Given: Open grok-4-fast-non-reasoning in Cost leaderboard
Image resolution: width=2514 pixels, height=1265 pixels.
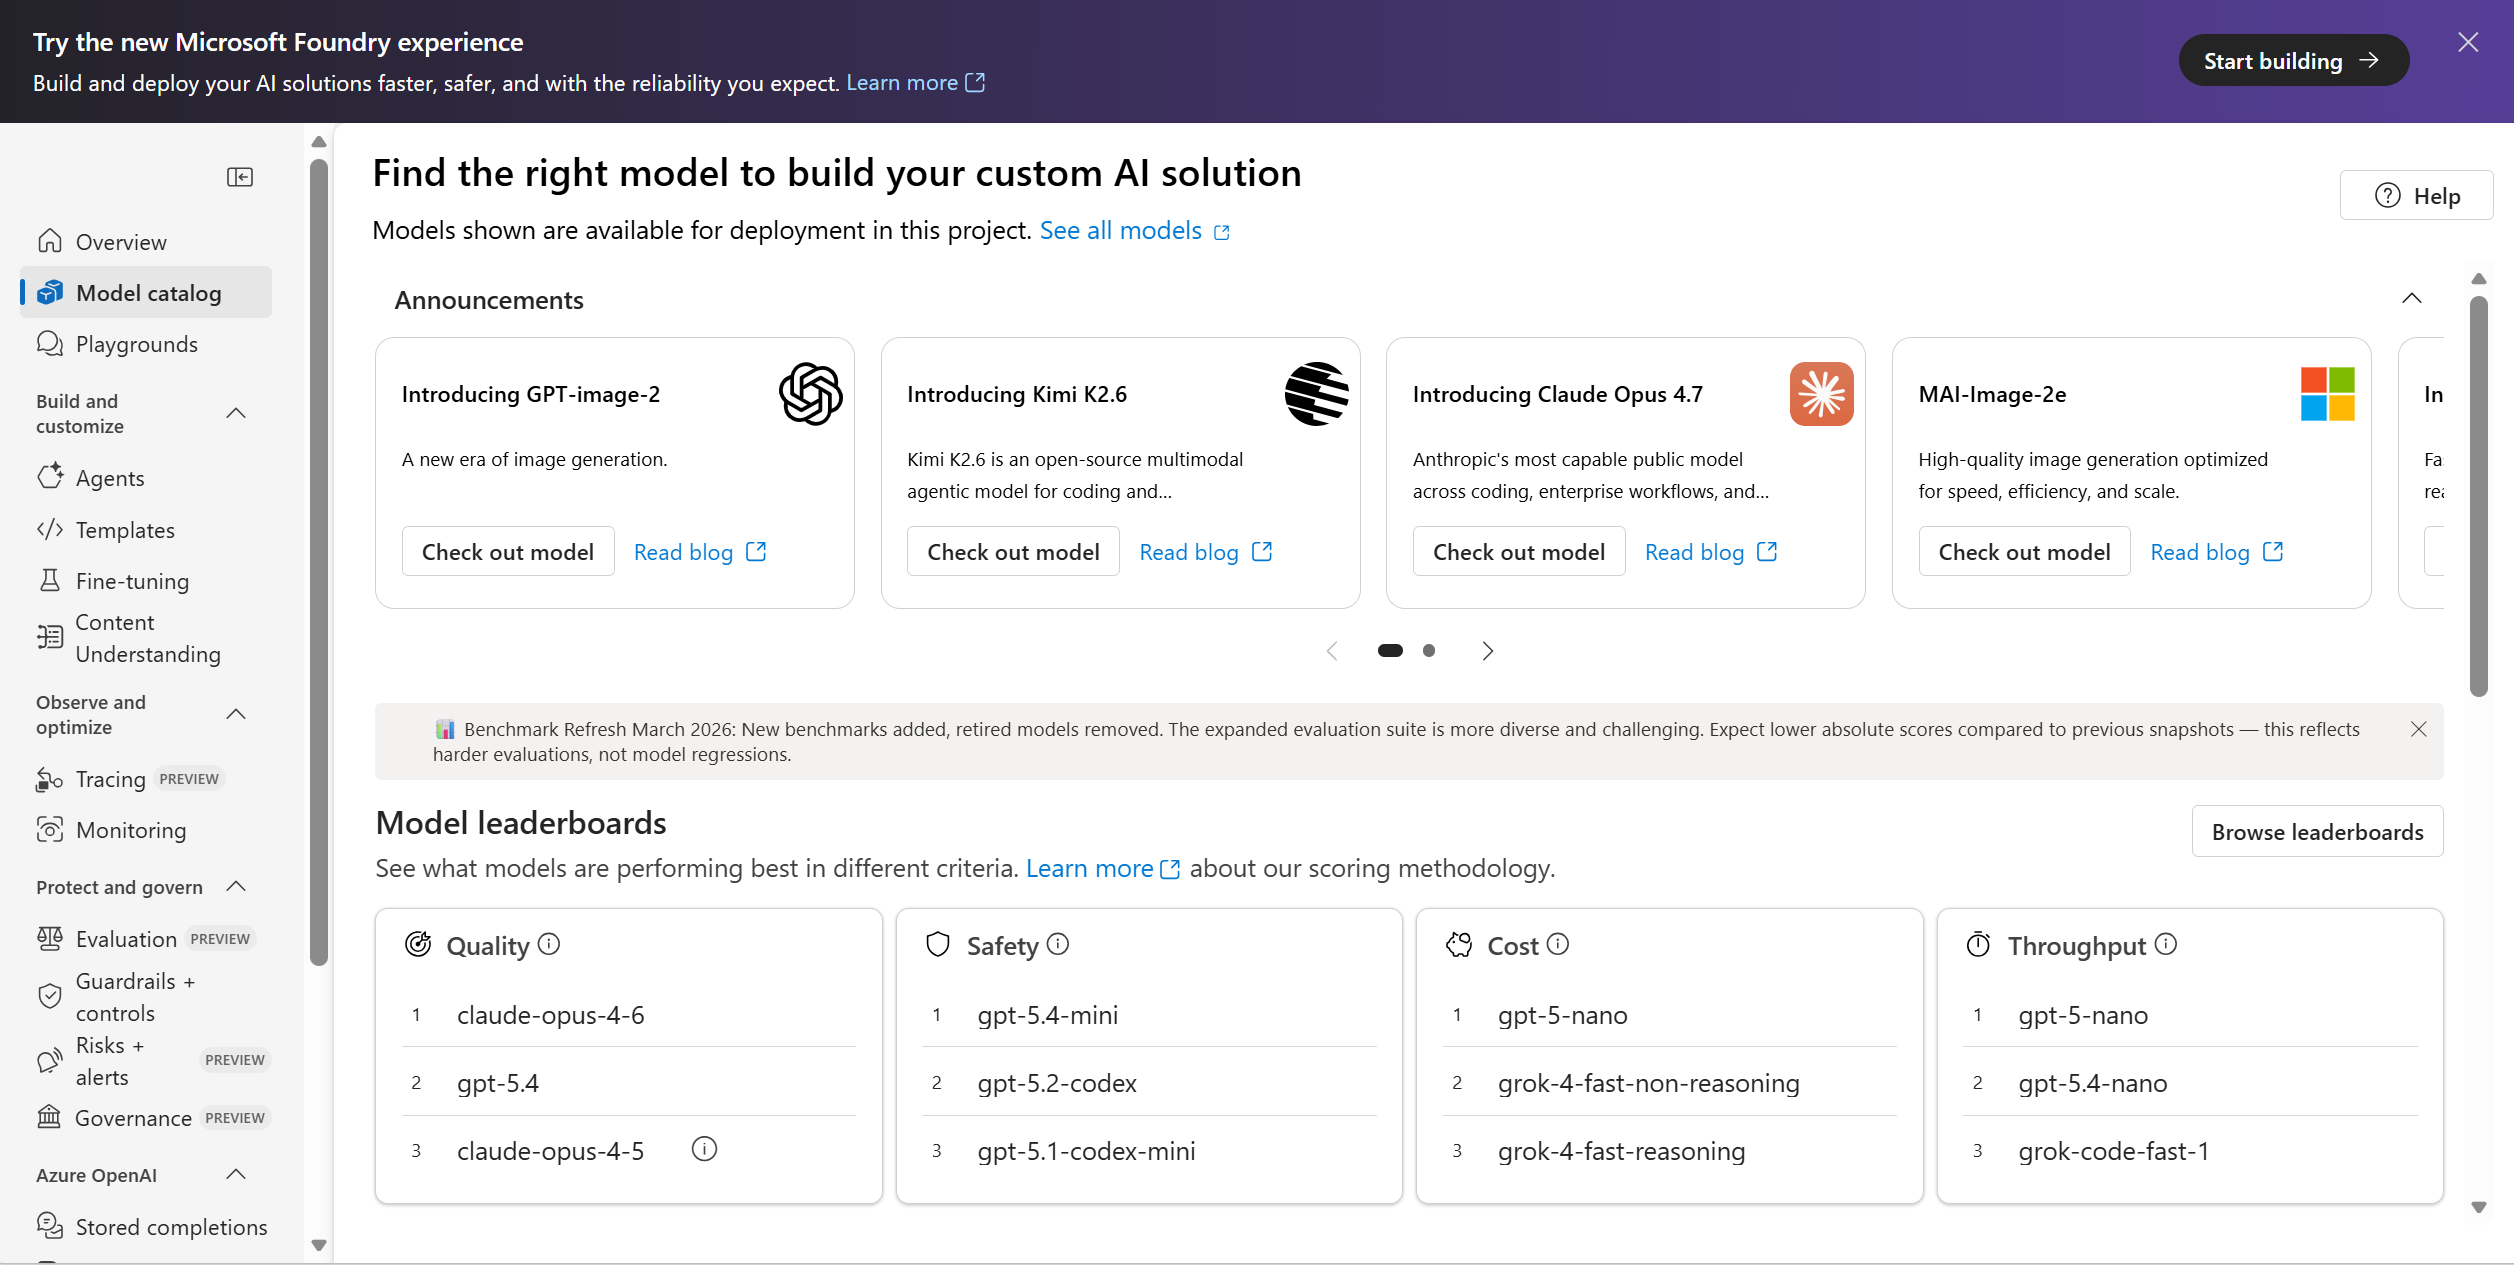Looking at the screenshot, I should 1649,1083.
